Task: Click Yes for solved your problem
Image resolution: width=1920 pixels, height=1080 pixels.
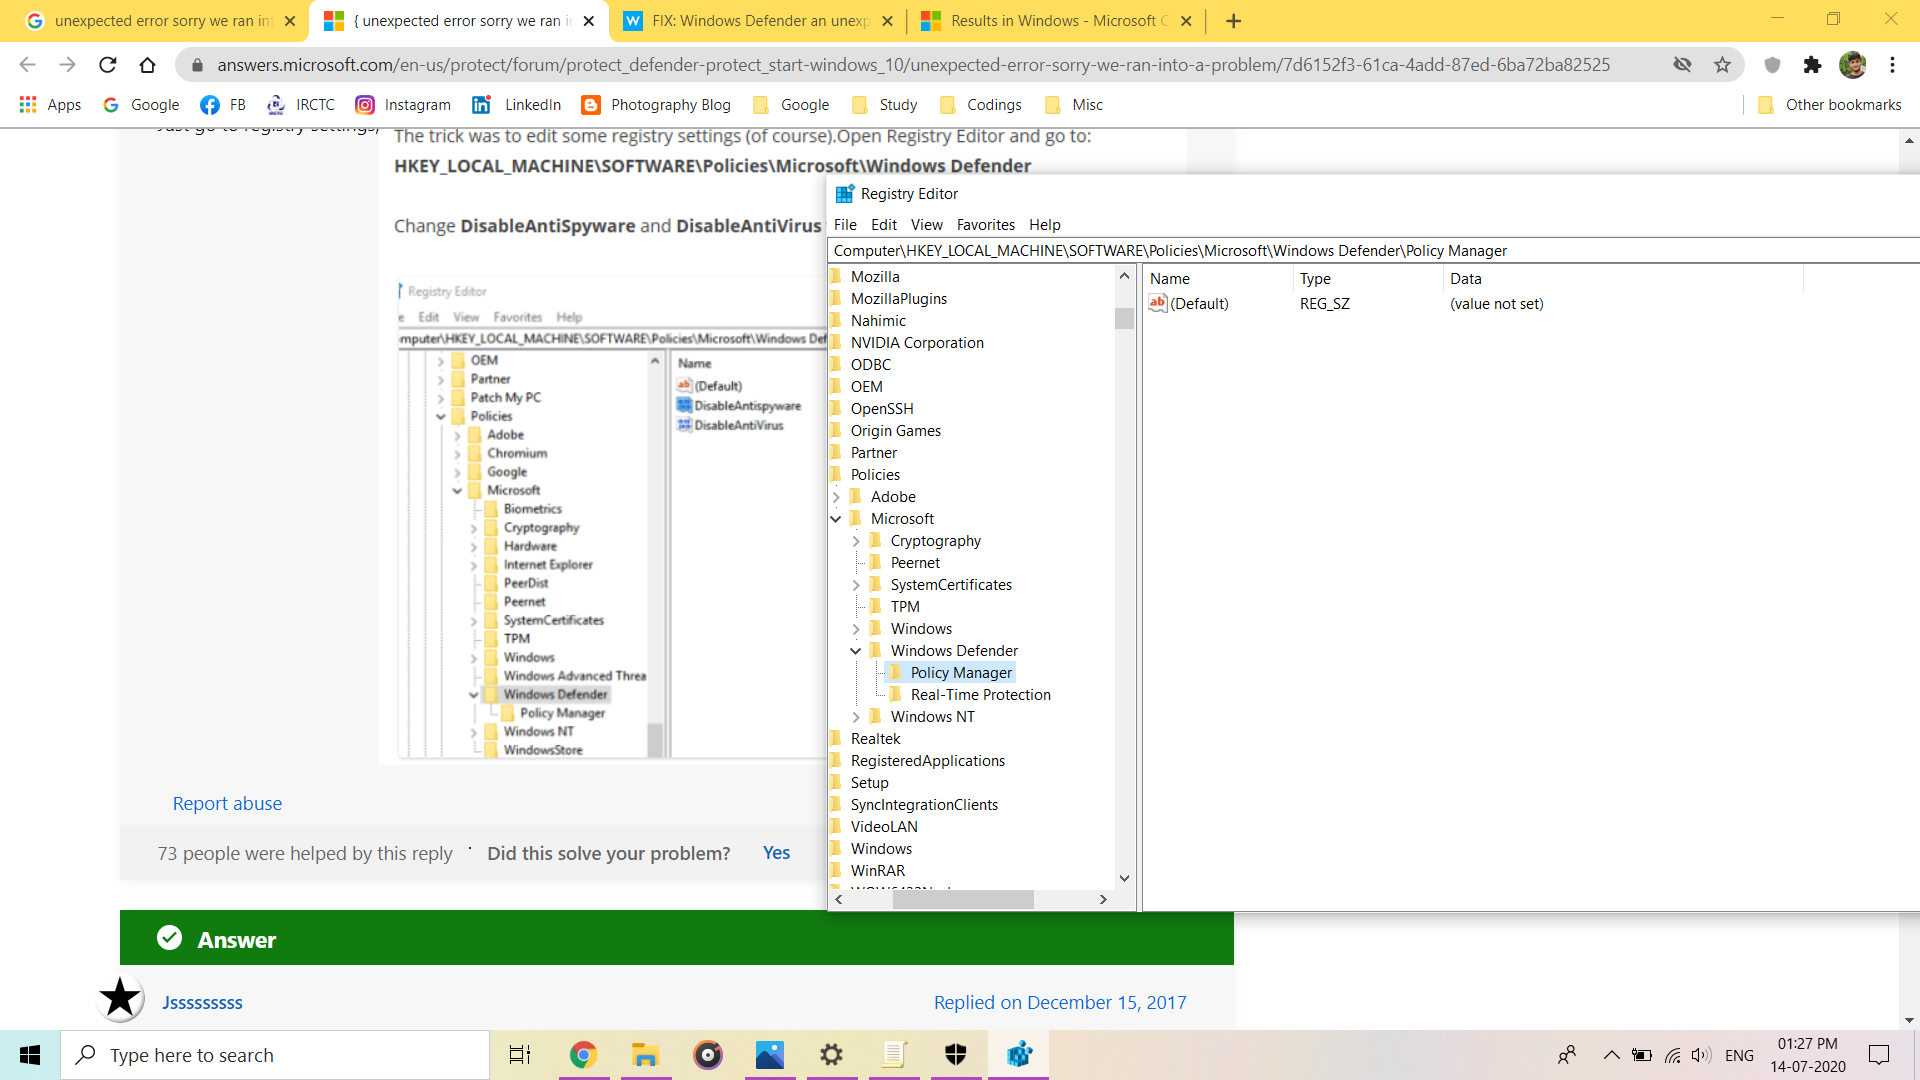Action: (x=776, y=853)
